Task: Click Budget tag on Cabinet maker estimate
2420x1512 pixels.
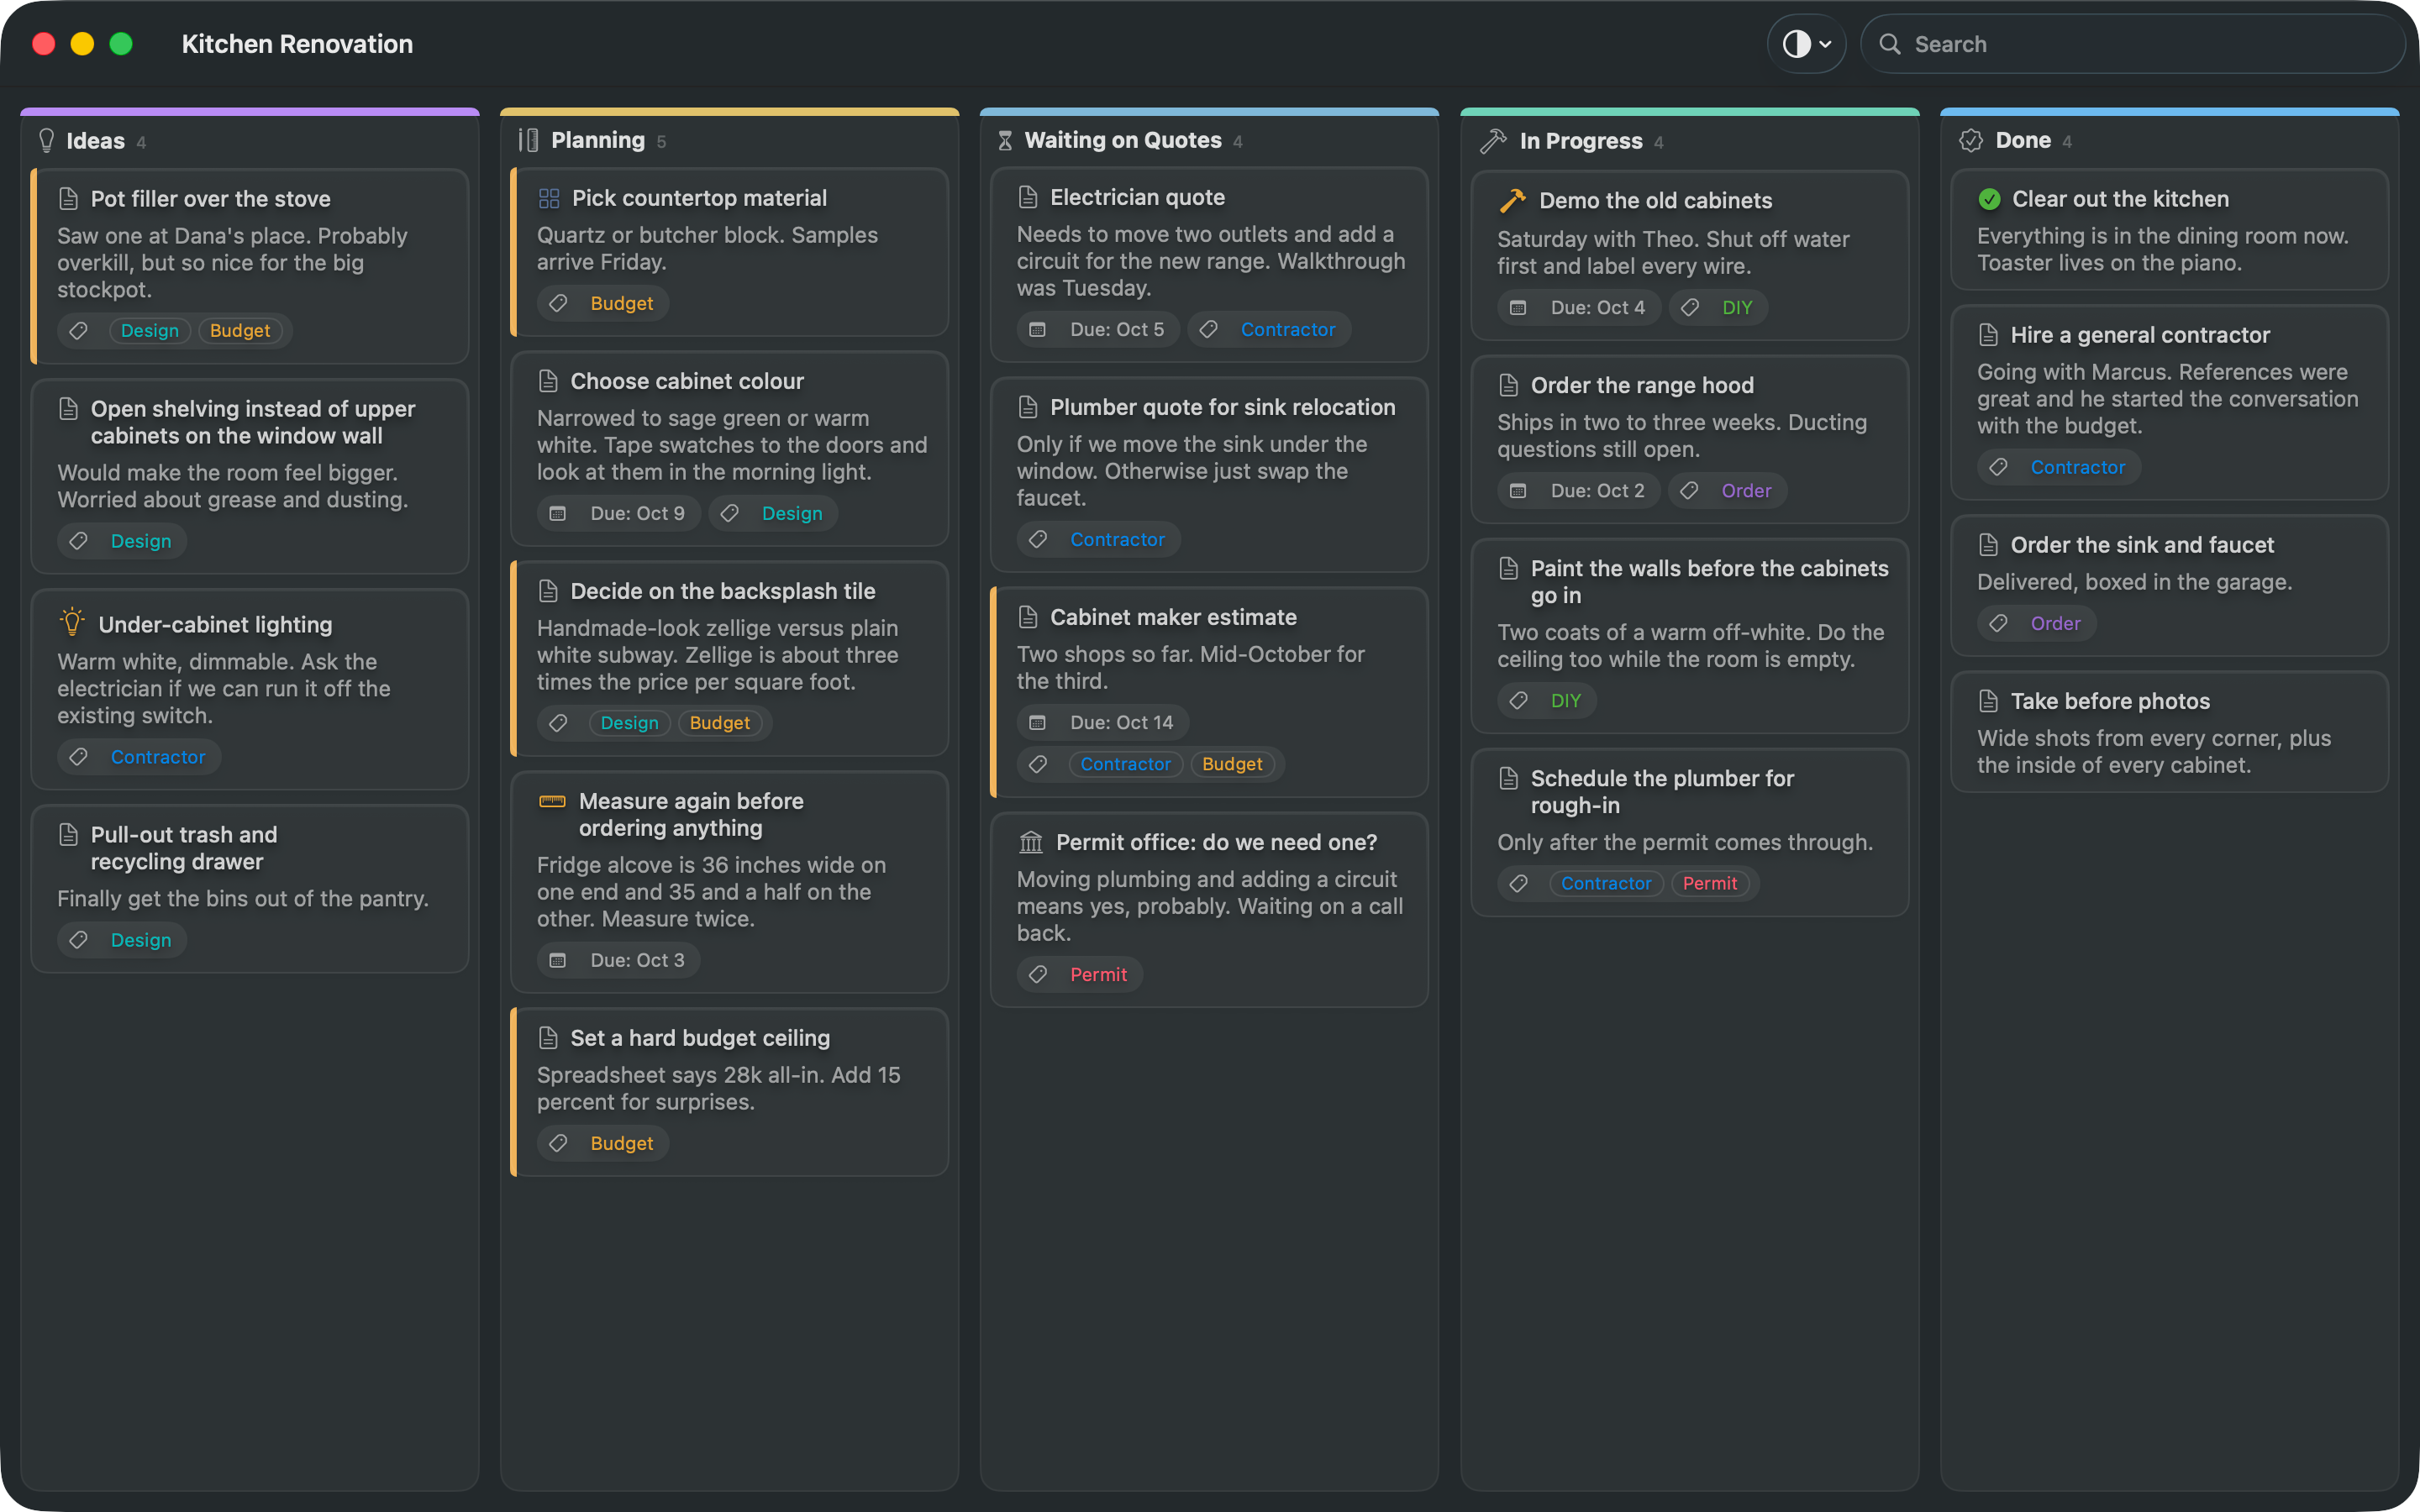Action: 1232,764
